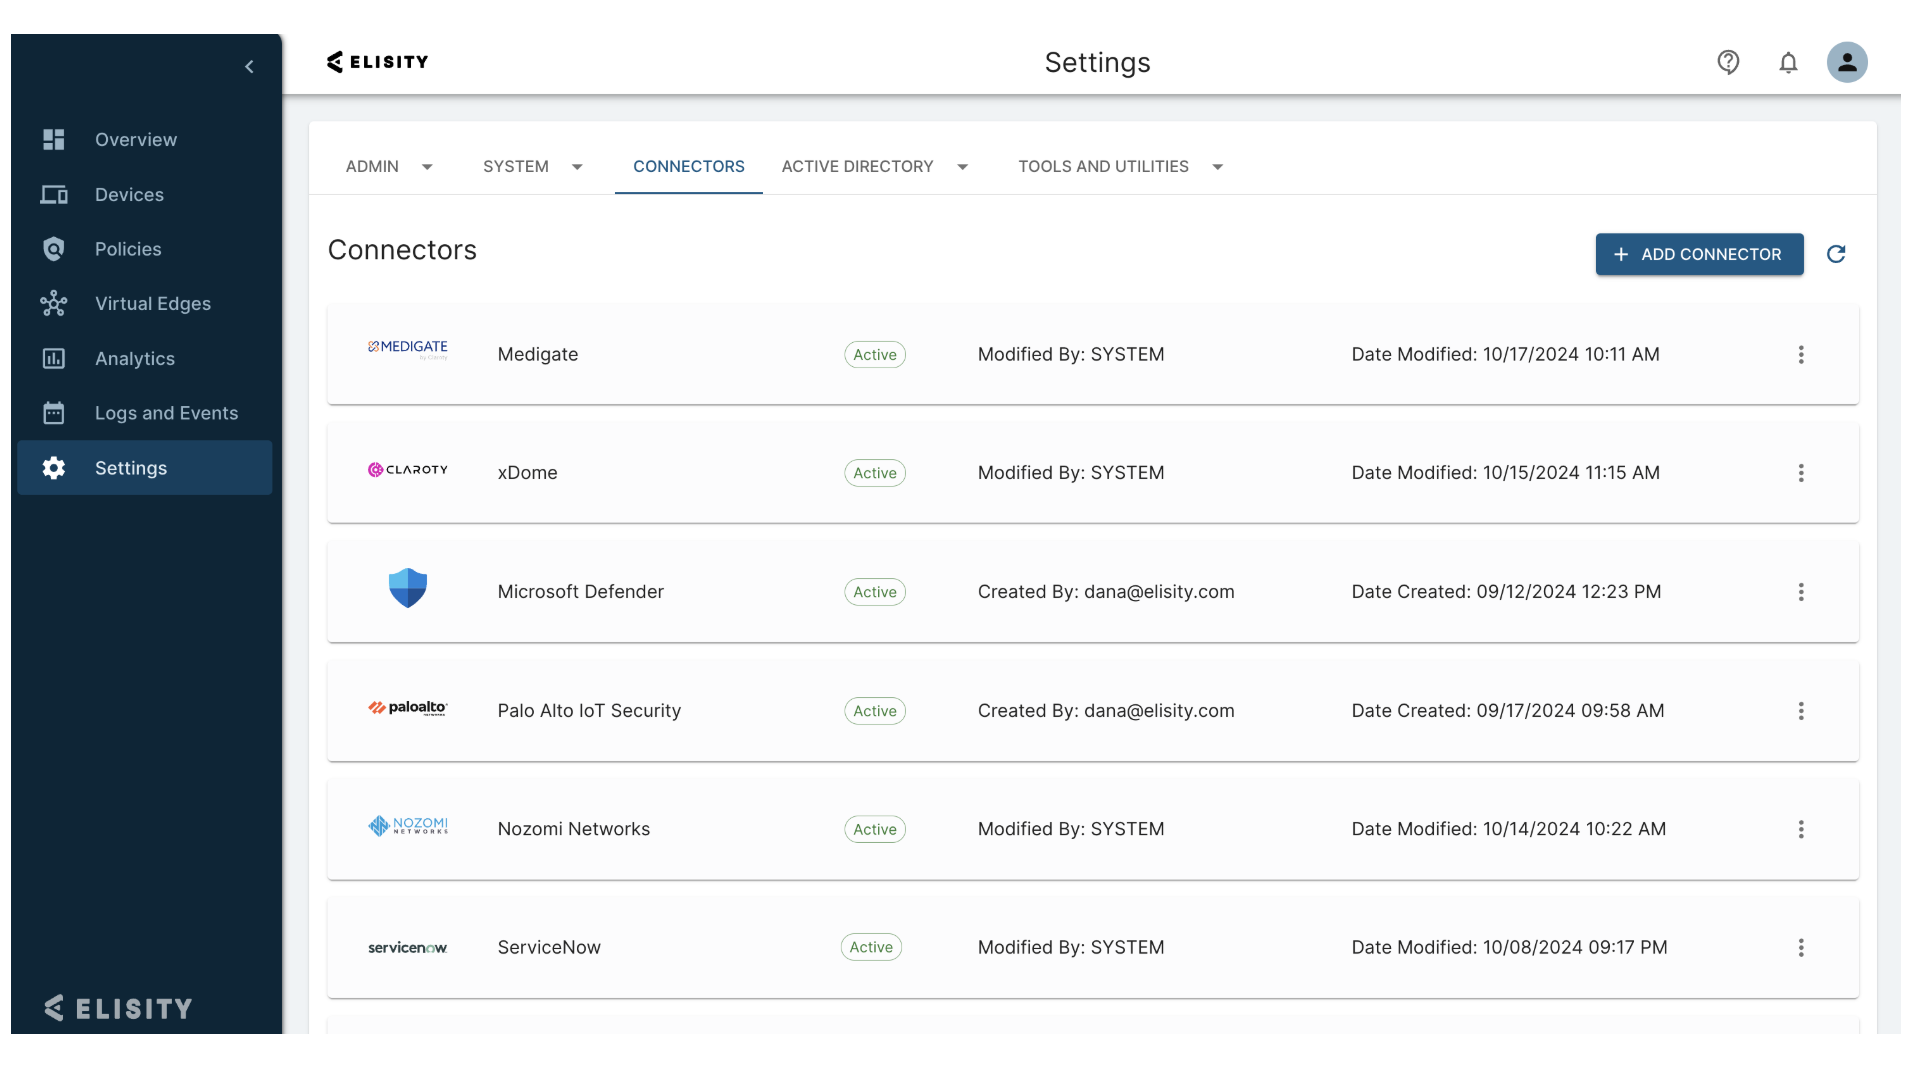This screenshot has height=1066, width=1926.
Task: Click the Policies shield icon
Action: pyautogui.click(x=54, y=249)
